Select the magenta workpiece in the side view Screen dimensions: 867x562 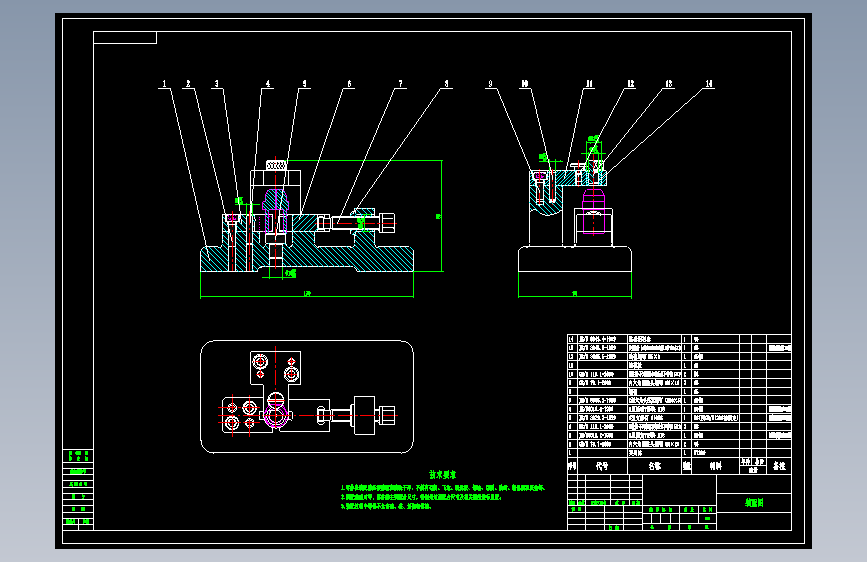pyautogui.click(x=594, y=212)
